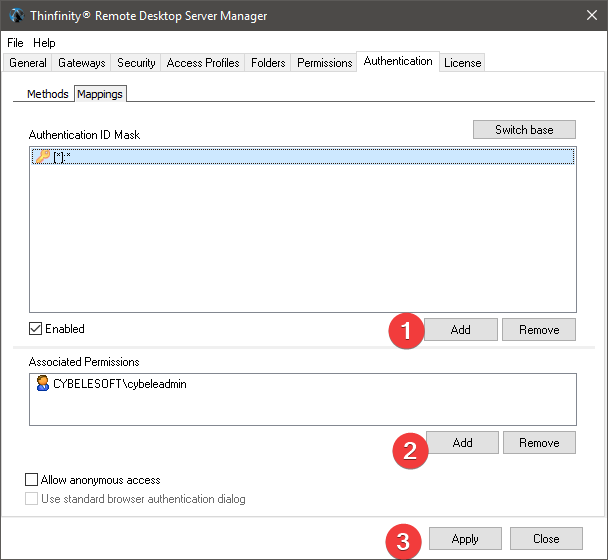Add a new Authentication ID Mask
The height and width of the screenshot is (560, 608).
(x=460, y=330)
